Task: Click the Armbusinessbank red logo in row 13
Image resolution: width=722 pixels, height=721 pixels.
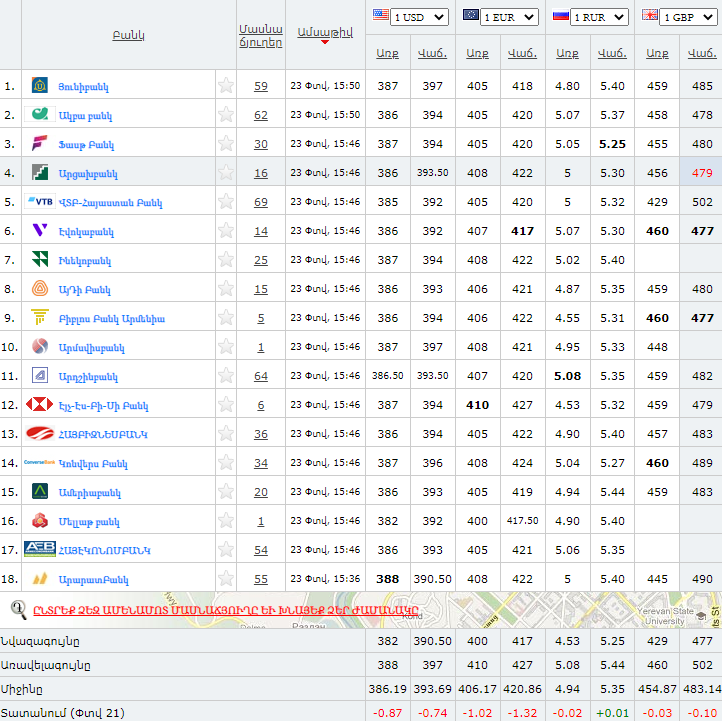Action: 40,433
